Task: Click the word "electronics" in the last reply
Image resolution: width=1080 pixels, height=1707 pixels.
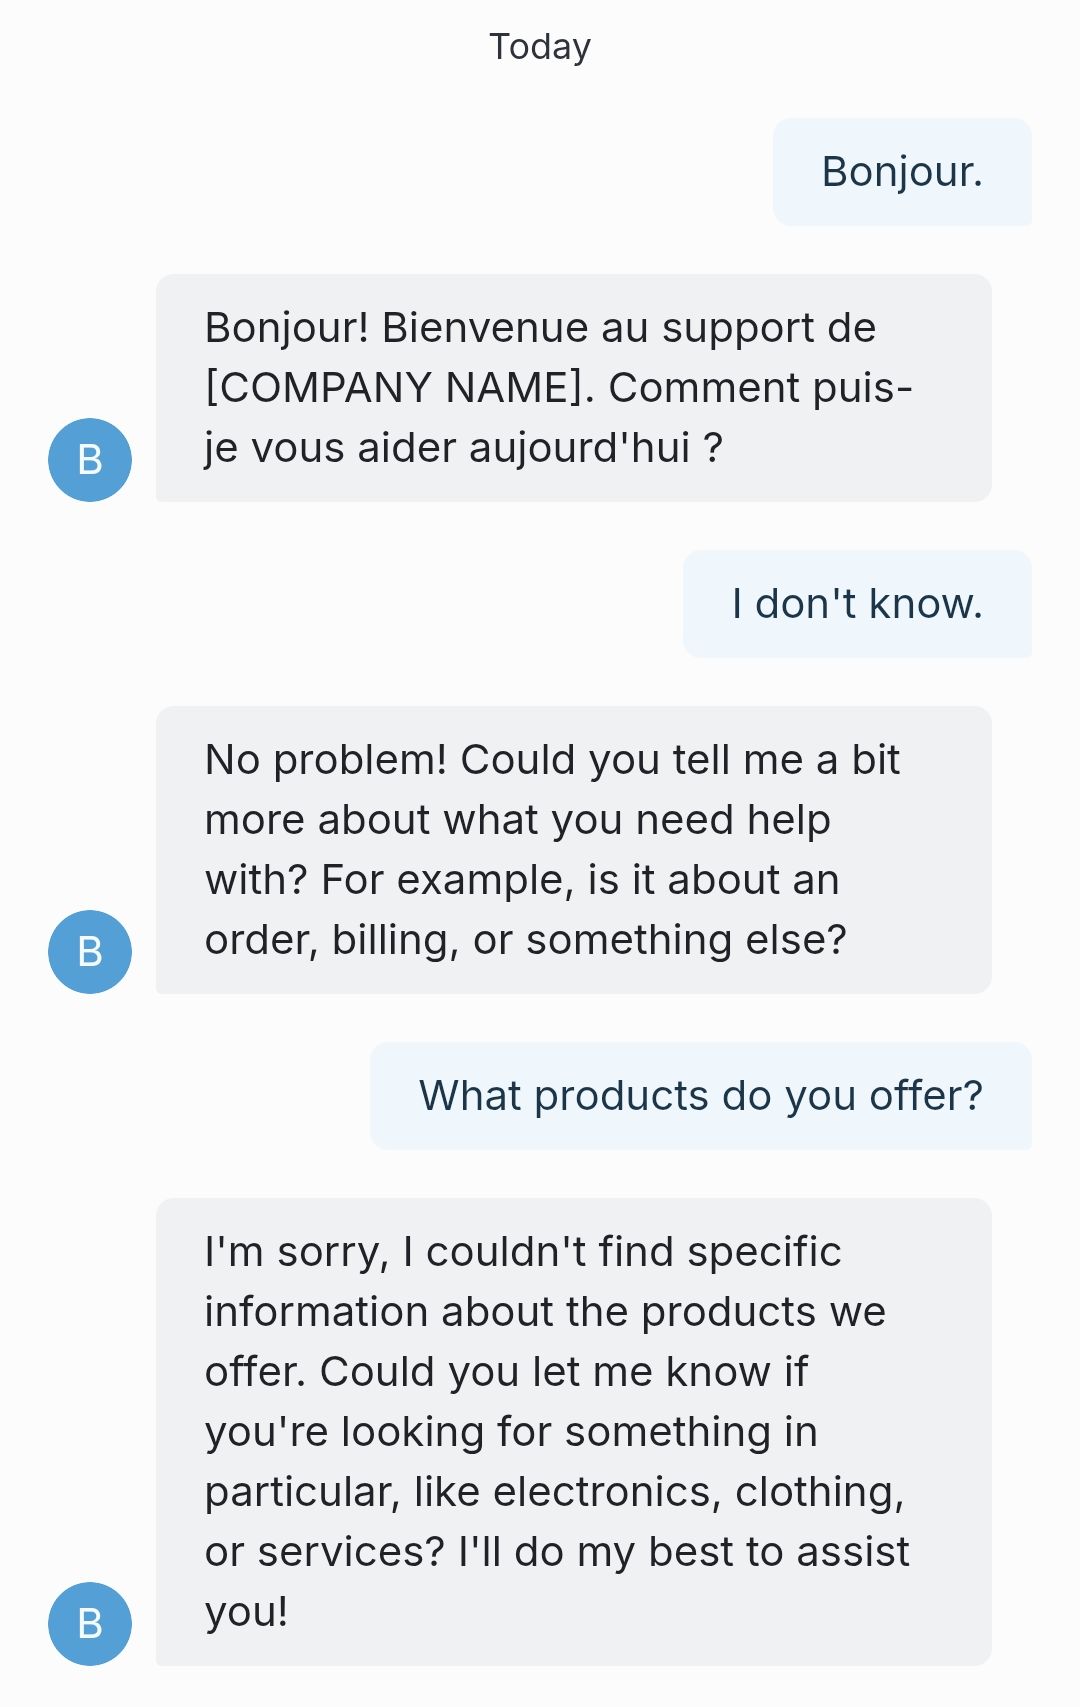Action: click(607, 1492)
